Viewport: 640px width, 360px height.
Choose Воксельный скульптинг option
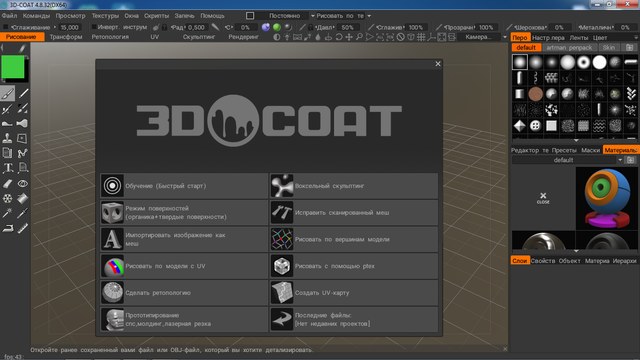[x=354, y=186]
